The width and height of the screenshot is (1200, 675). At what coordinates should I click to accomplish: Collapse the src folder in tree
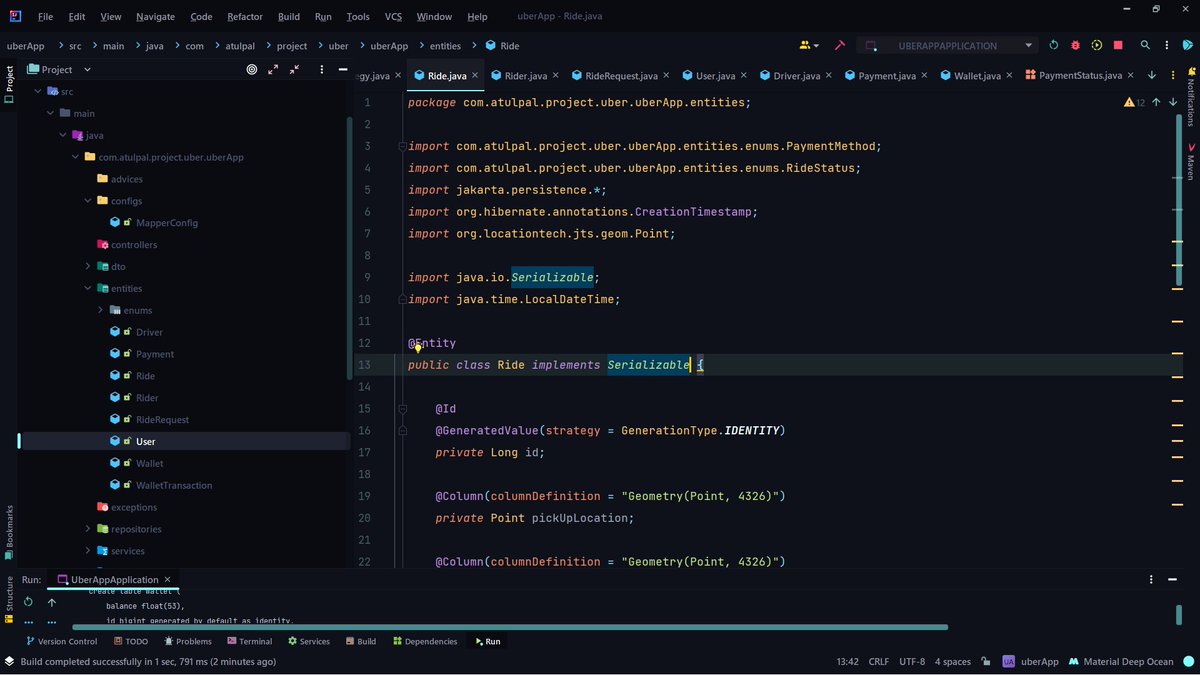coord(39,91)
